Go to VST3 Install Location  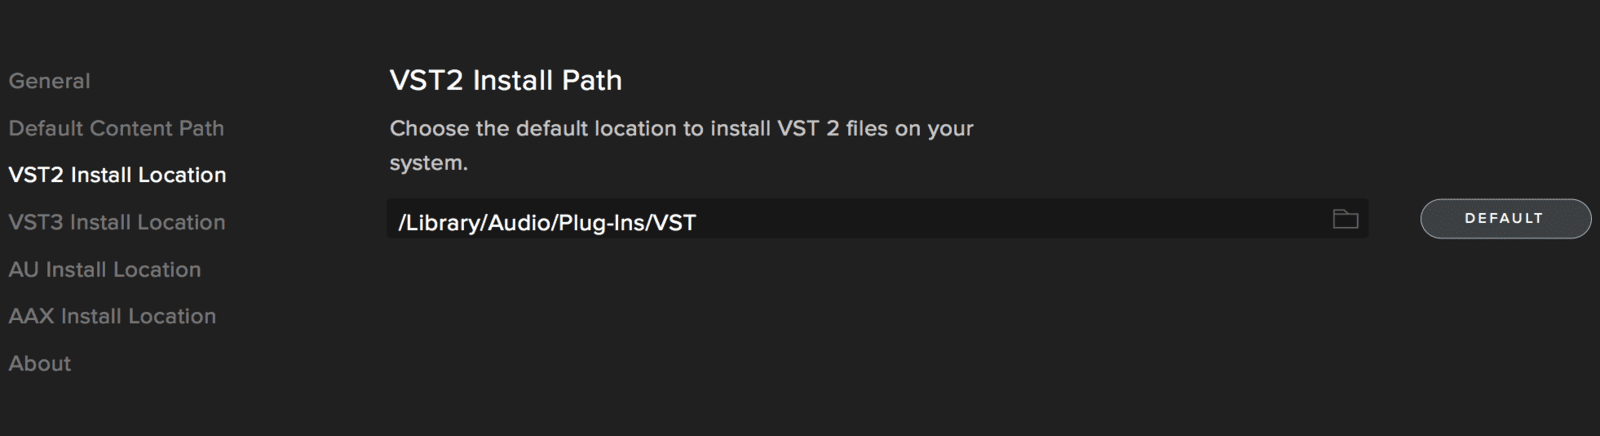click(x=117, y=222)
